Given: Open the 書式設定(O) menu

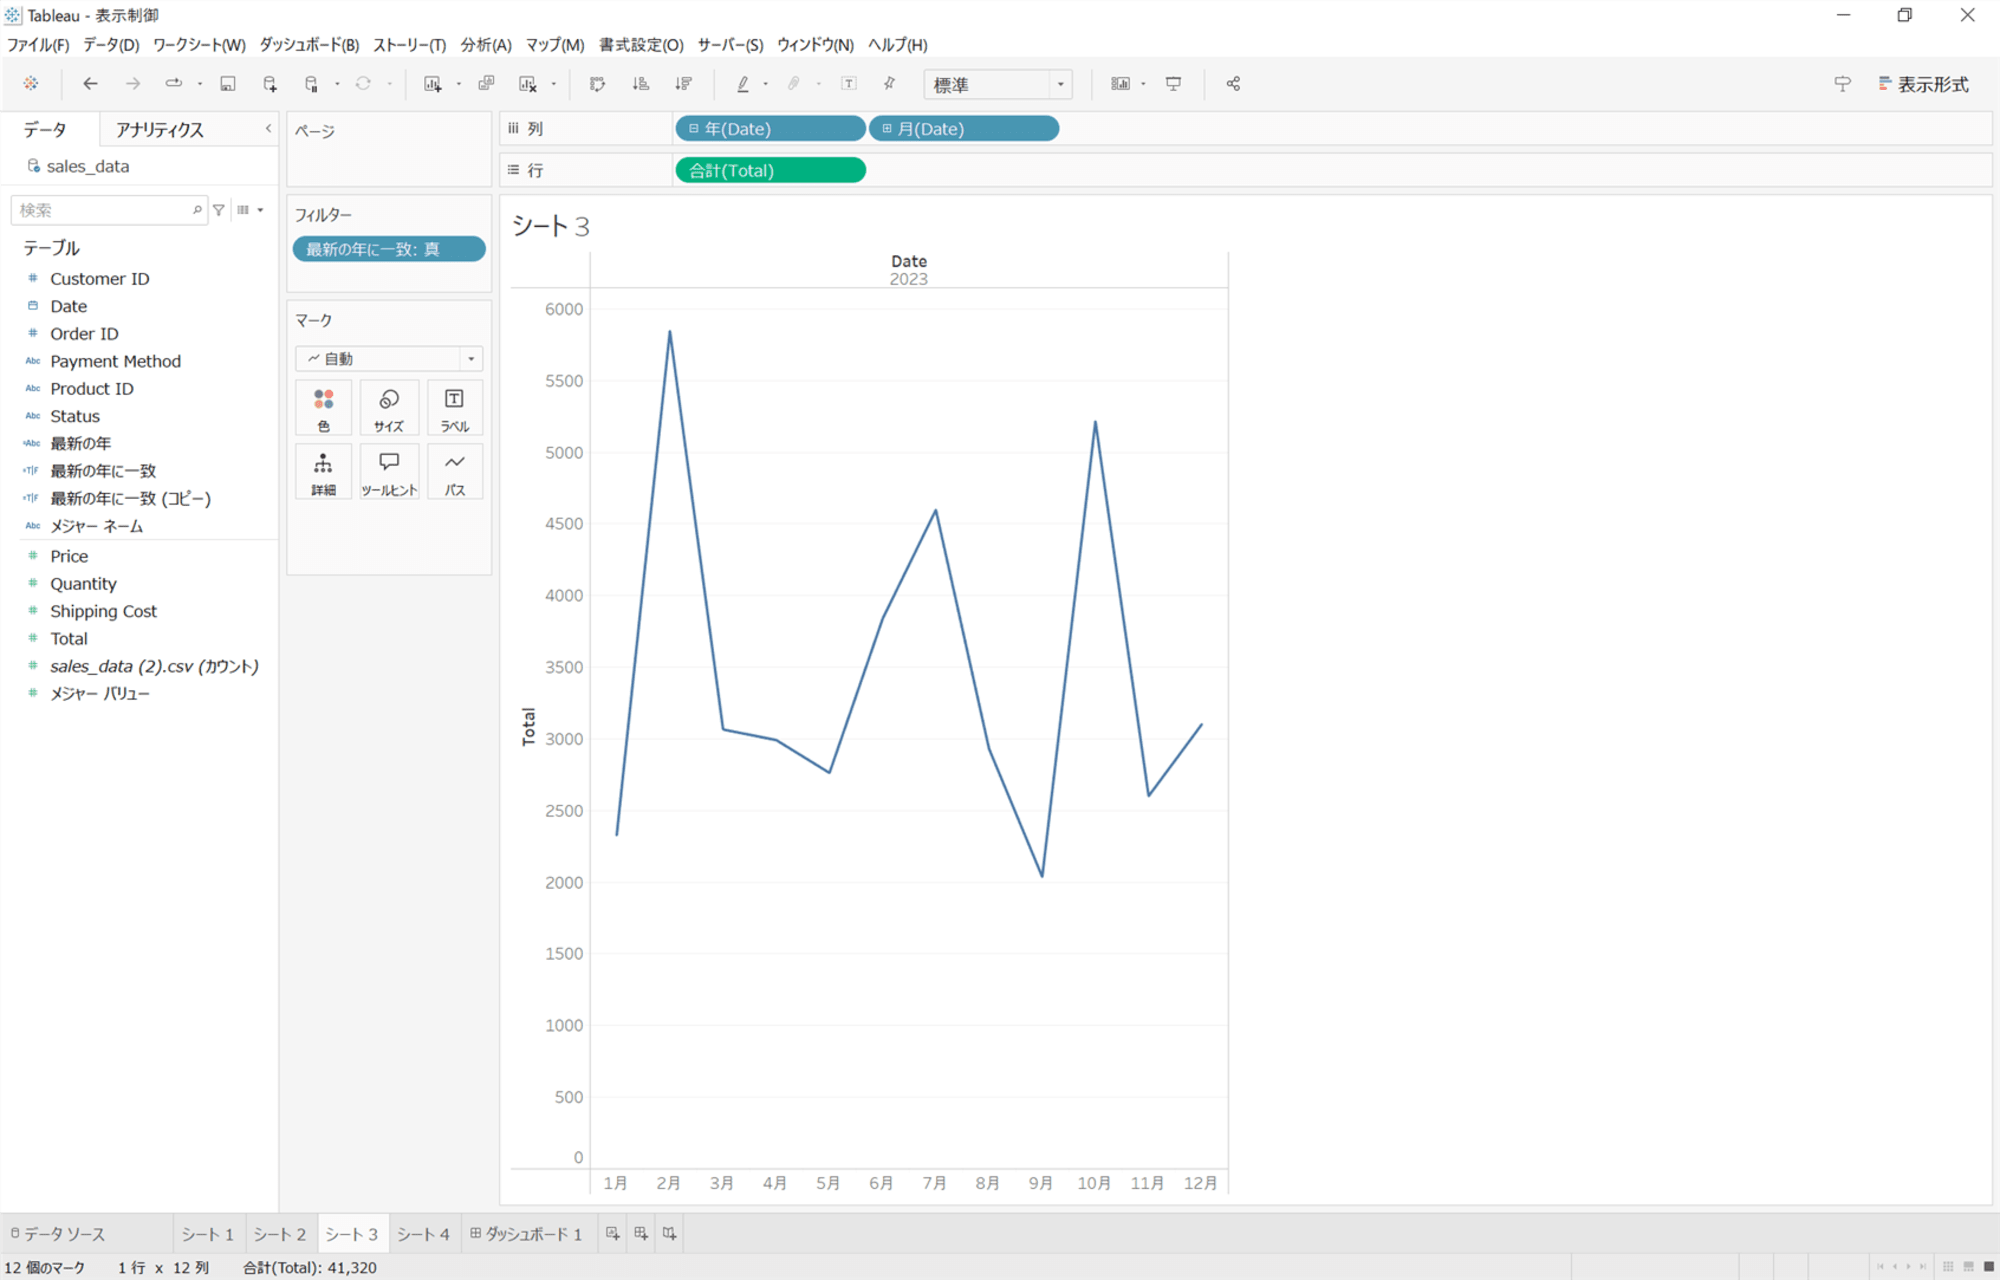Looking at the screenshot, I should (641, 45).
